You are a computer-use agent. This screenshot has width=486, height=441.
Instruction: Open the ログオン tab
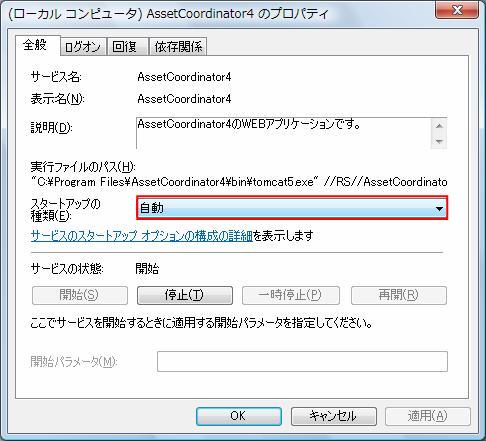83,47
